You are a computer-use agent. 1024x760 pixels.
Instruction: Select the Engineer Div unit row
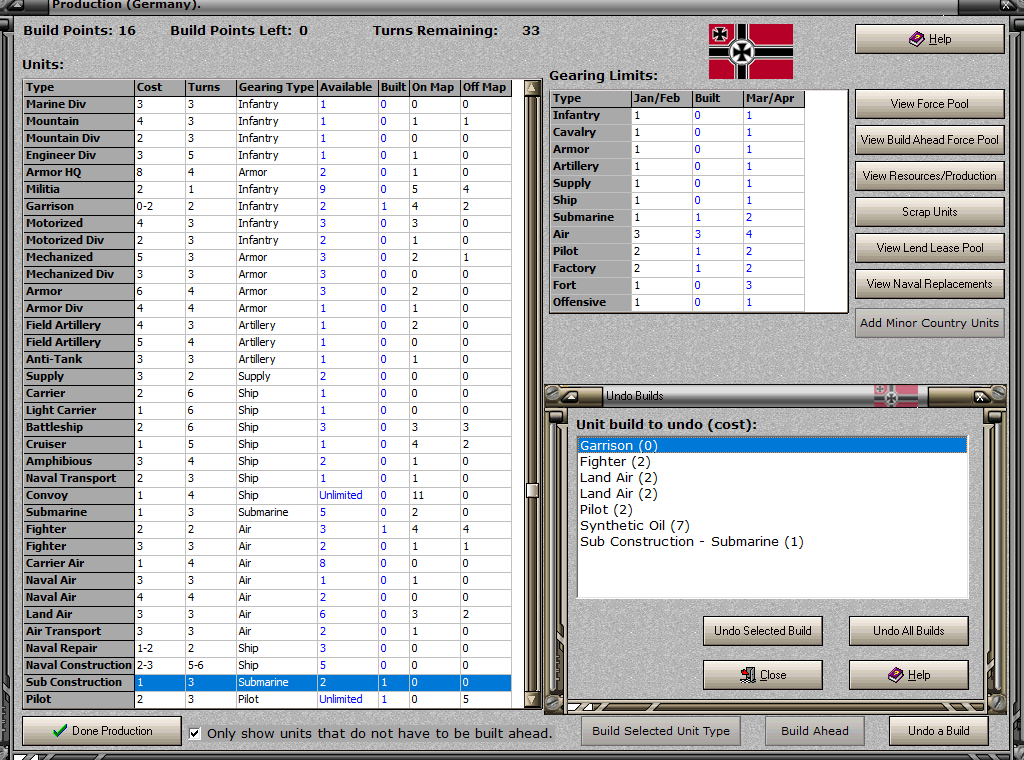pos(268,155)
